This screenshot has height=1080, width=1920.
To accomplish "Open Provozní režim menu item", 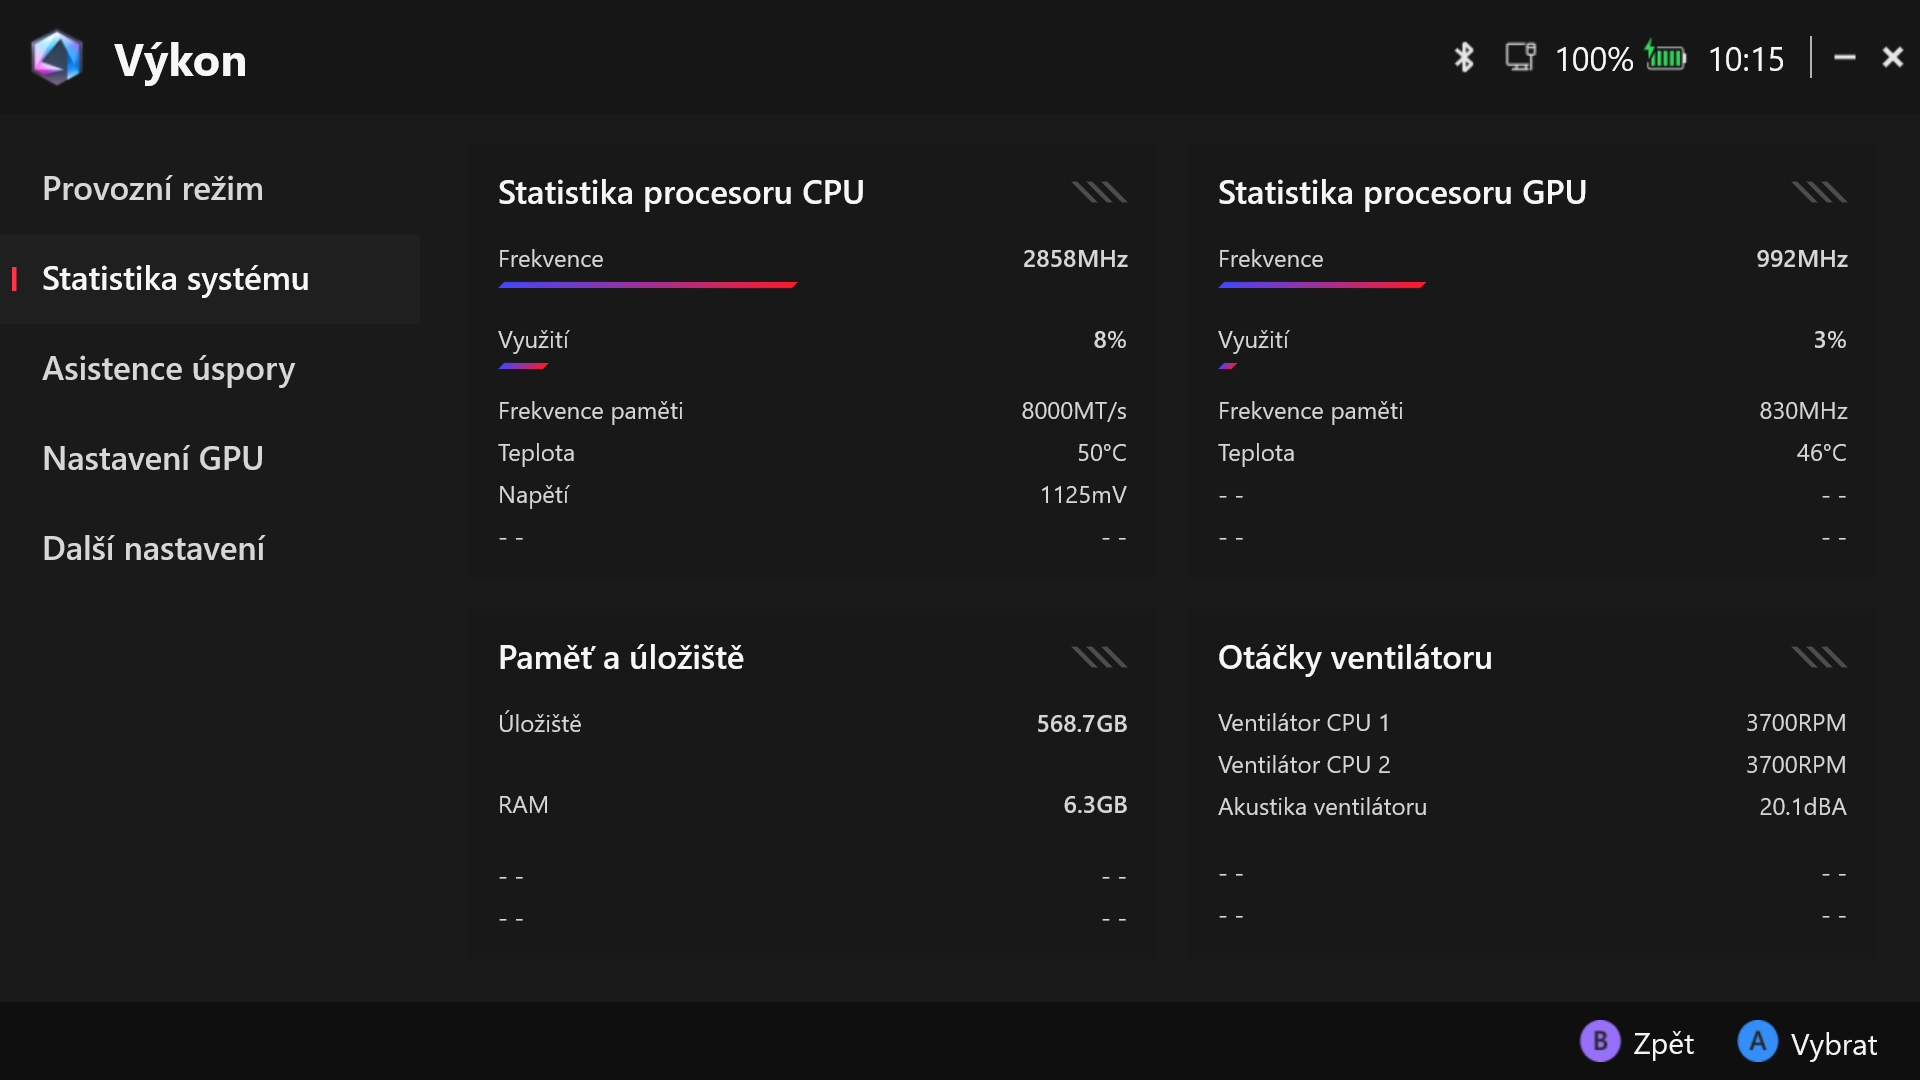I will 153,188.
